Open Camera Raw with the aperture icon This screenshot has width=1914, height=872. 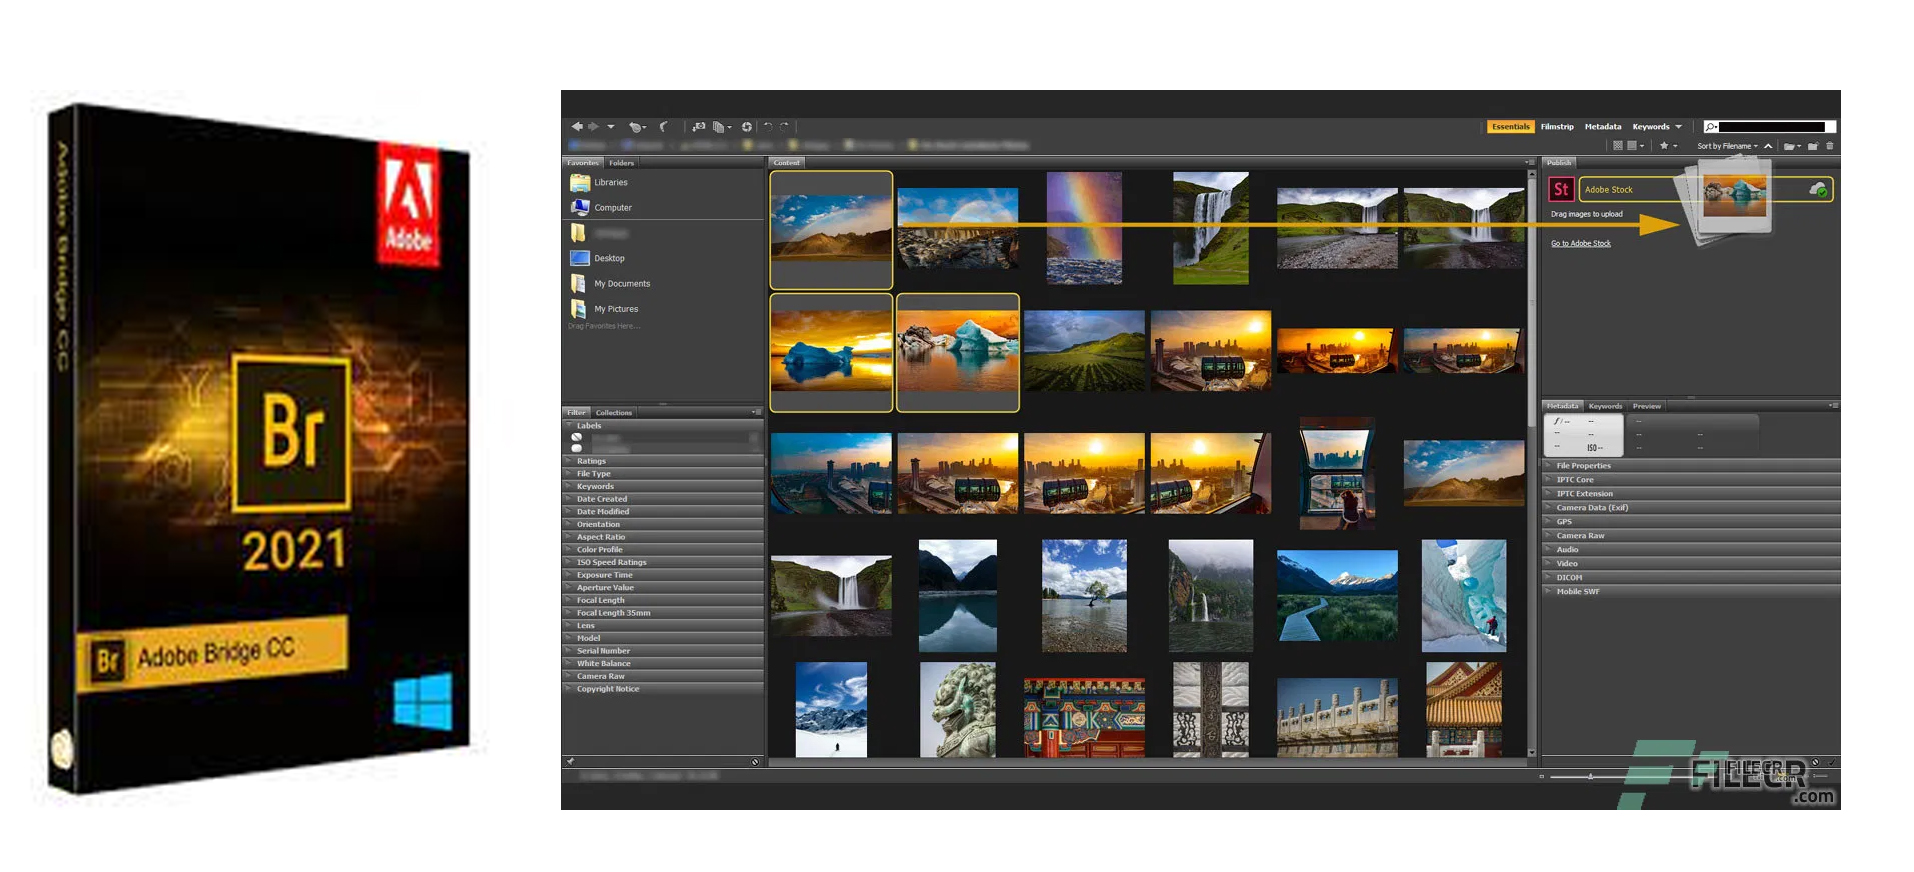746,127
